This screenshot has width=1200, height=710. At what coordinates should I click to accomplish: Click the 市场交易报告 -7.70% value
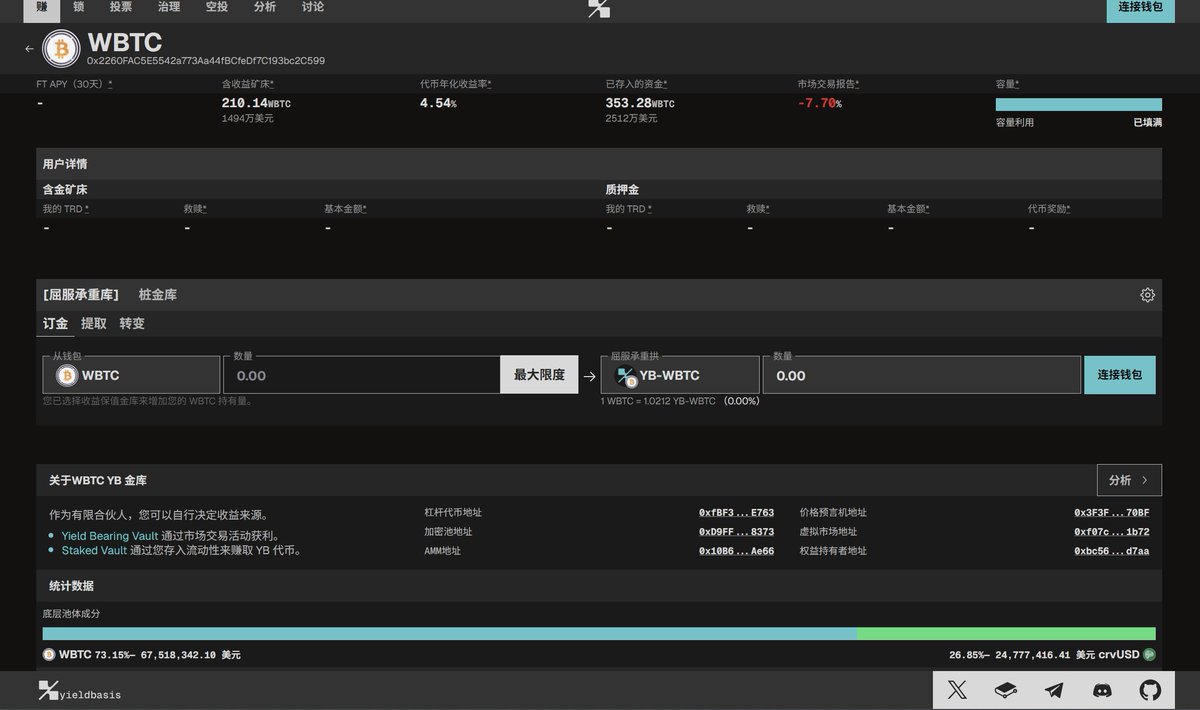(819, 103)
